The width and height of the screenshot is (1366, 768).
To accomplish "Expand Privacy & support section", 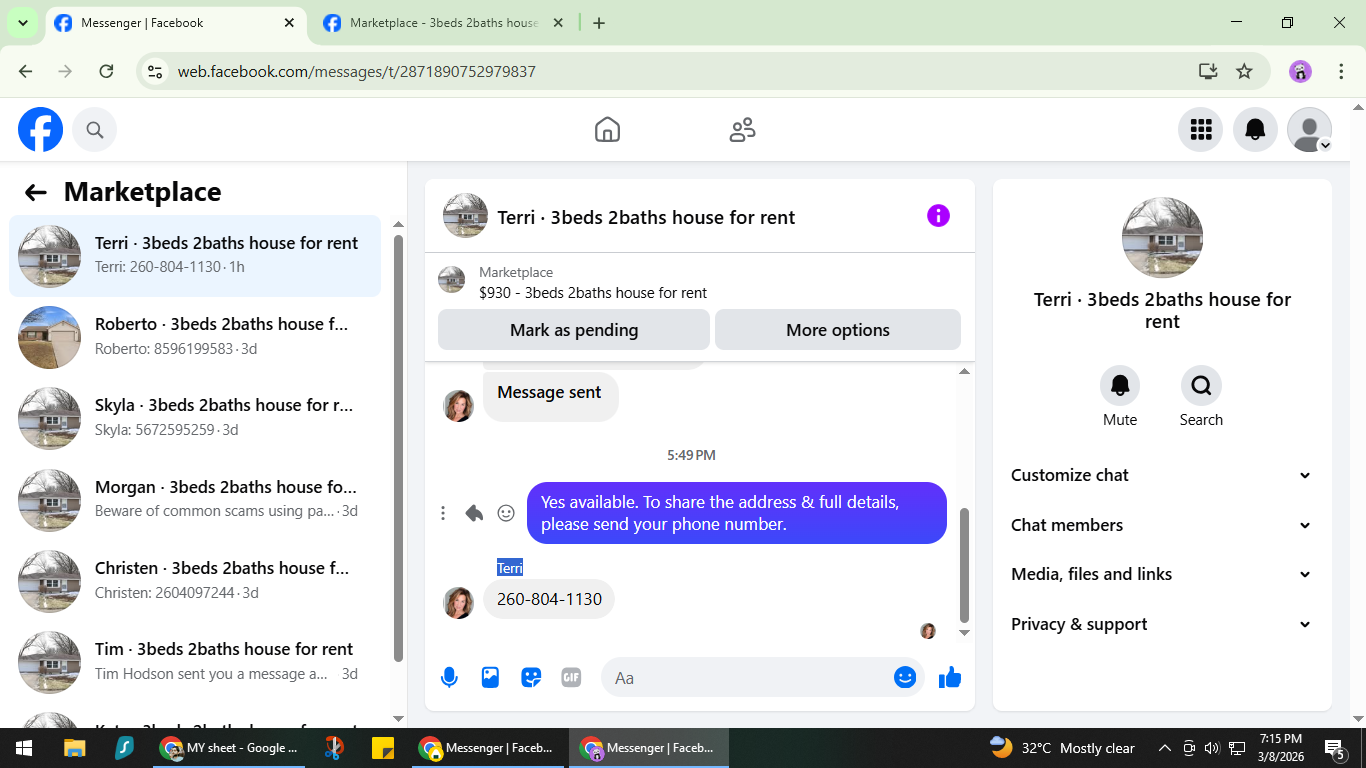I will (x=1161, y=624).
